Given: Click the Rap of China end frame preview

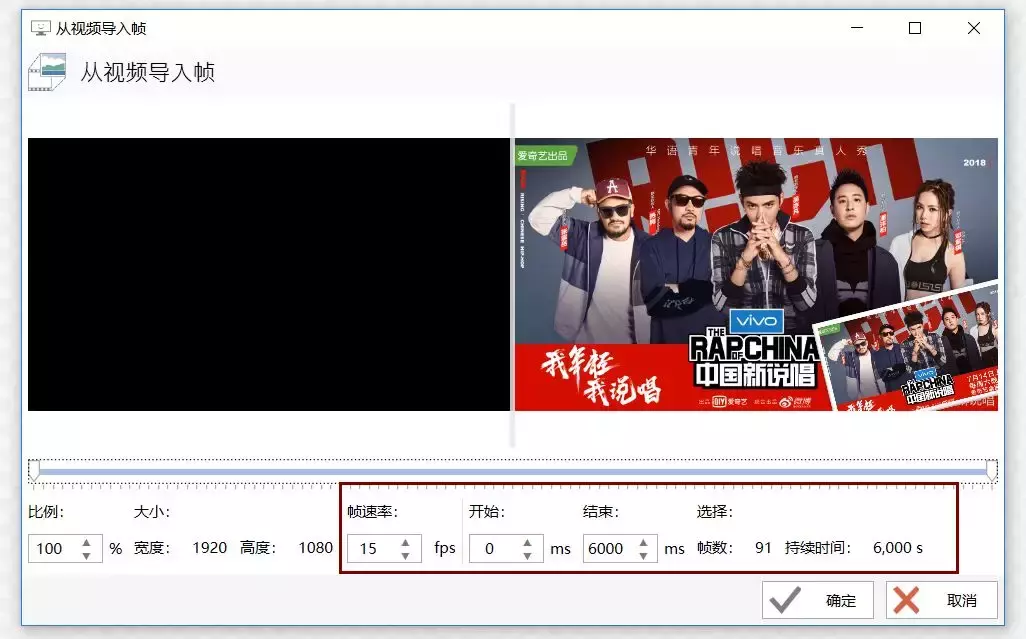Looking at the screenshot, I should [756, 274].
